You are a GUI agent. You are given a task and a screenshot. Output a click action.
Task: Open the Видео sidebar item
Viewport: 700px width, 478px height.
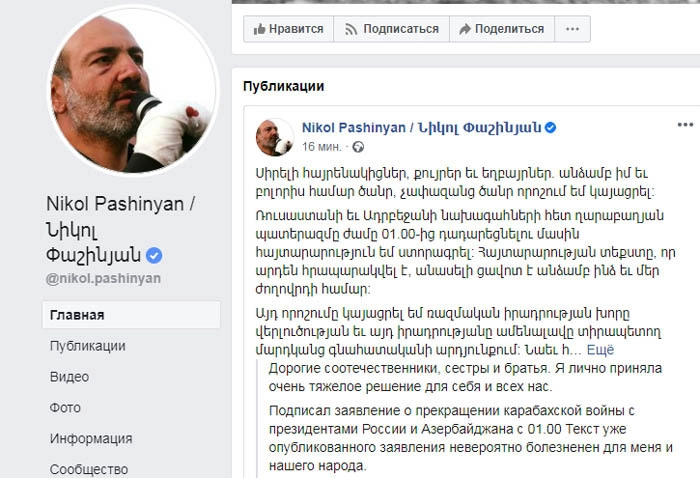coord(69,377)
